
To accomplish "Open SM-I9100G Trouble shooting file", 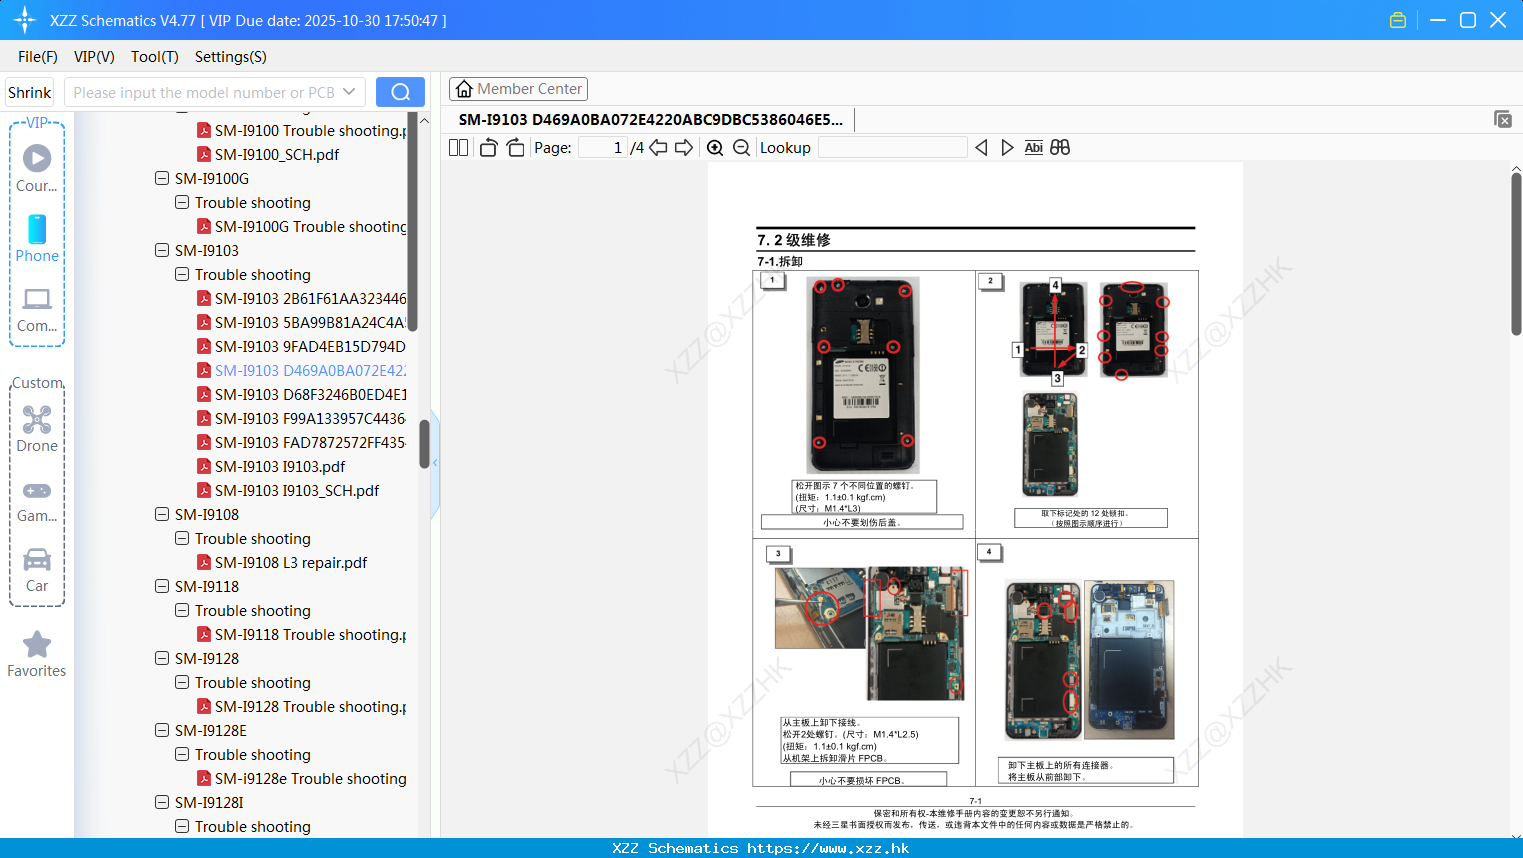I will (310, 226).
